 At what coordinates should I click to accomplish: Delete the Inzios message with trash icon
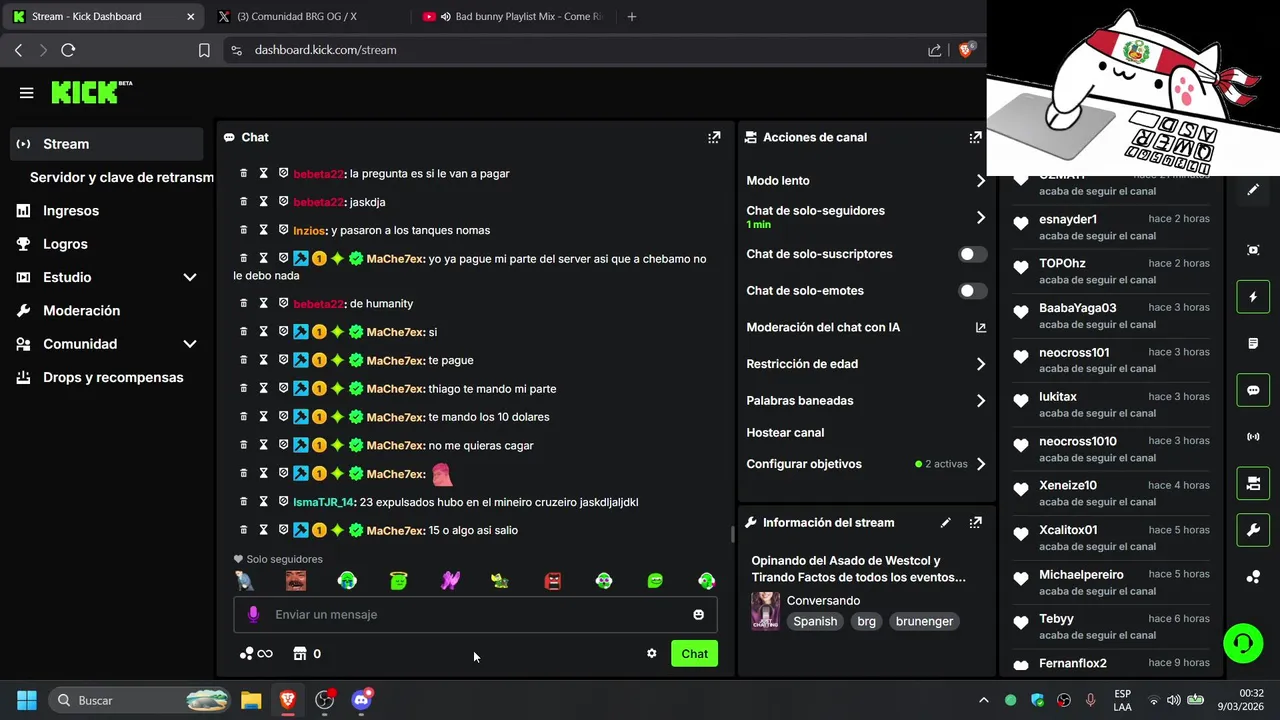[244, 230]
